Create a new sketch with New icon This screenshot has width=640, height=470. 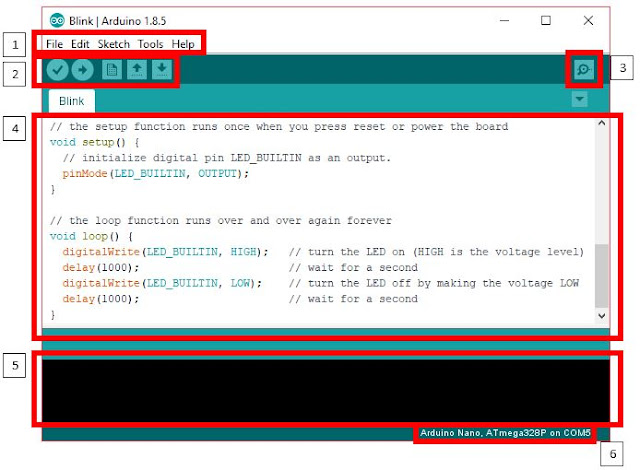111,70
